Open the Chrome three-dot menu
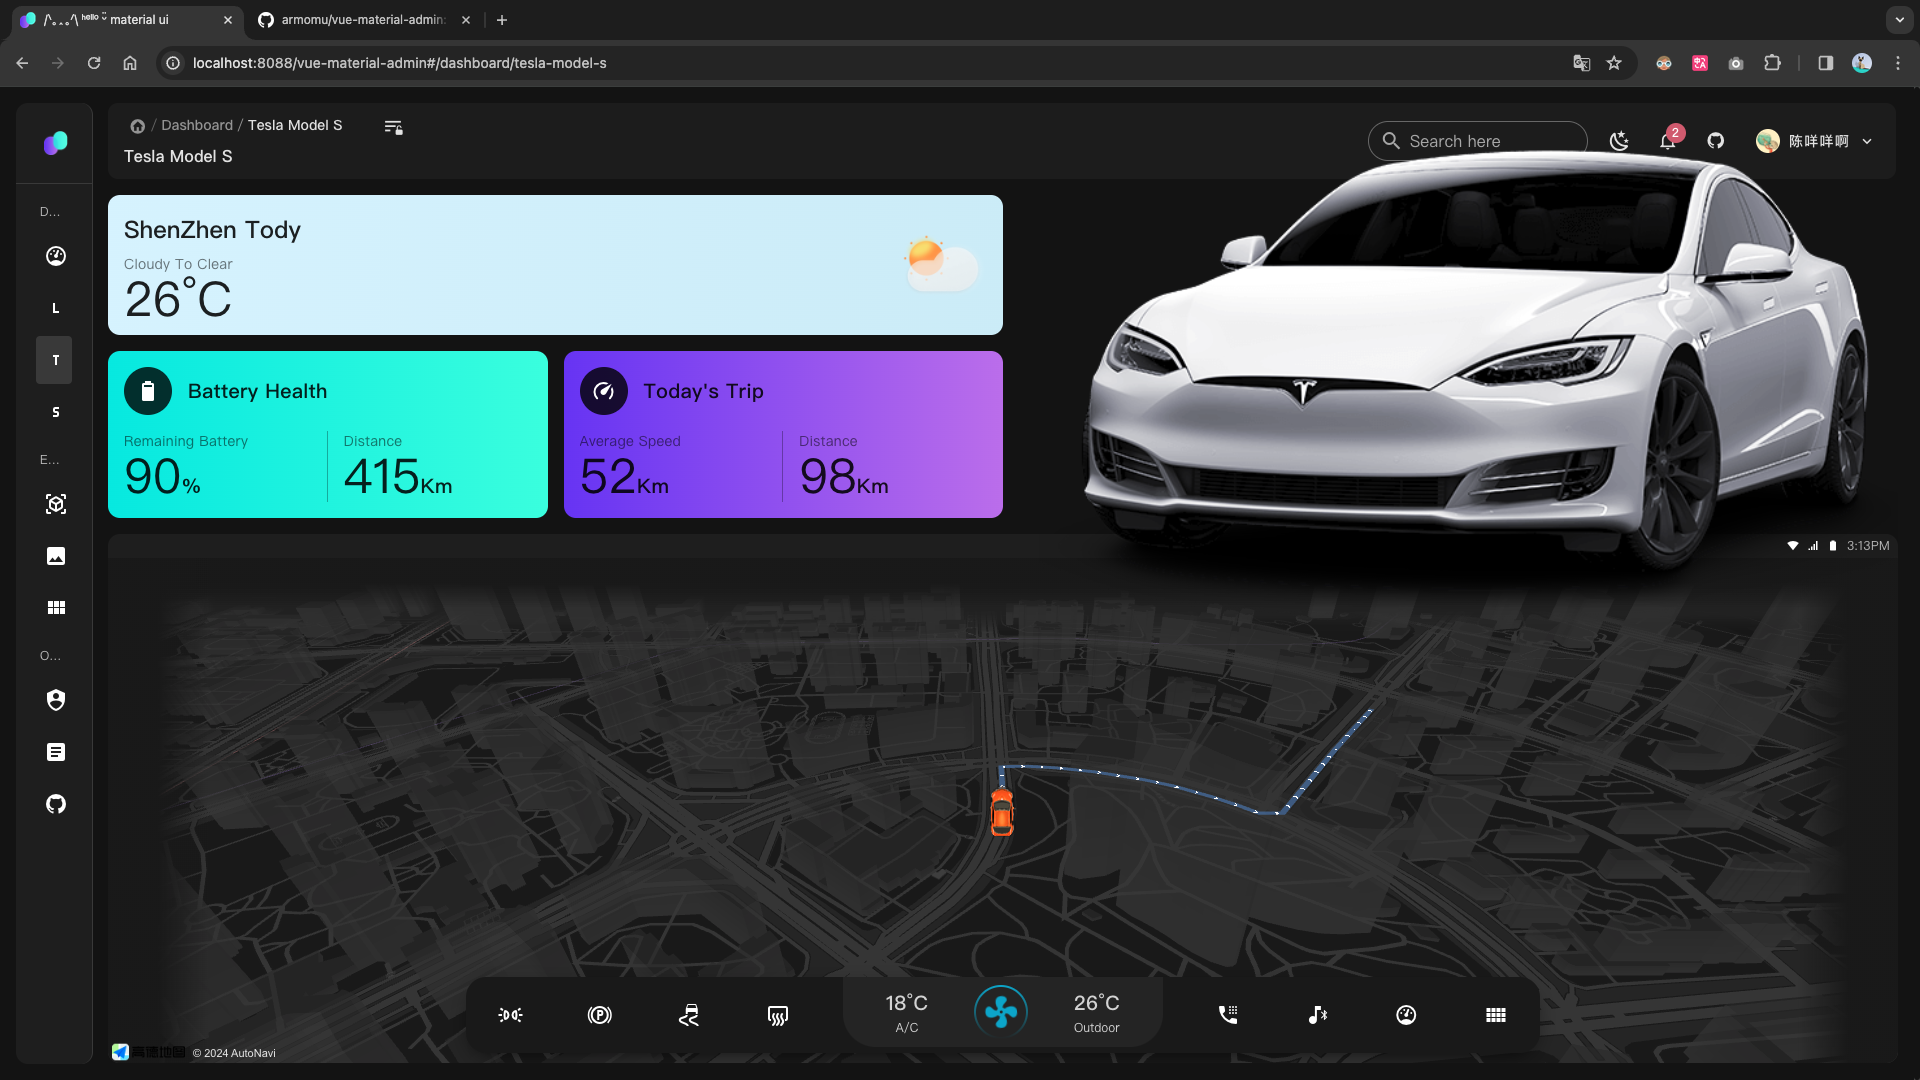1920x1080 pixels. tap(1898, 63)
